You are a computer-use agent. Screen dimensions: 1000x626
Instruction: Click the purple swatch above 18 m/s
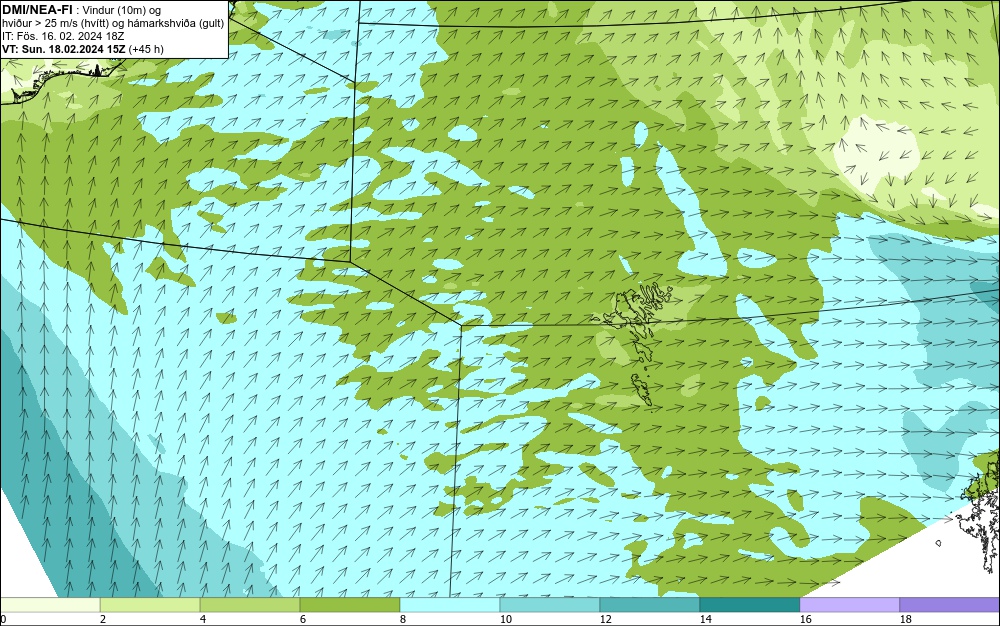pyautogui.click(x=950, y=604)
